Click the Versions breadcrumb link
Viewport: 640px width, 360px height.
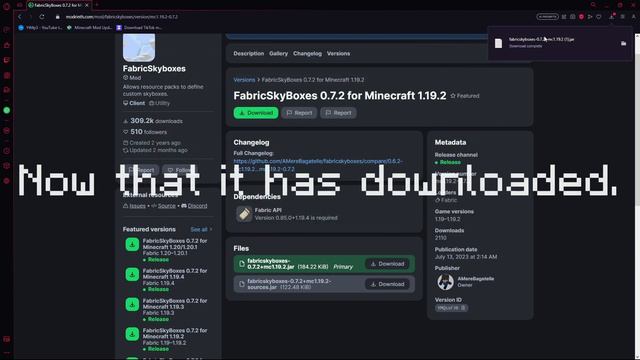coord(244,80)
